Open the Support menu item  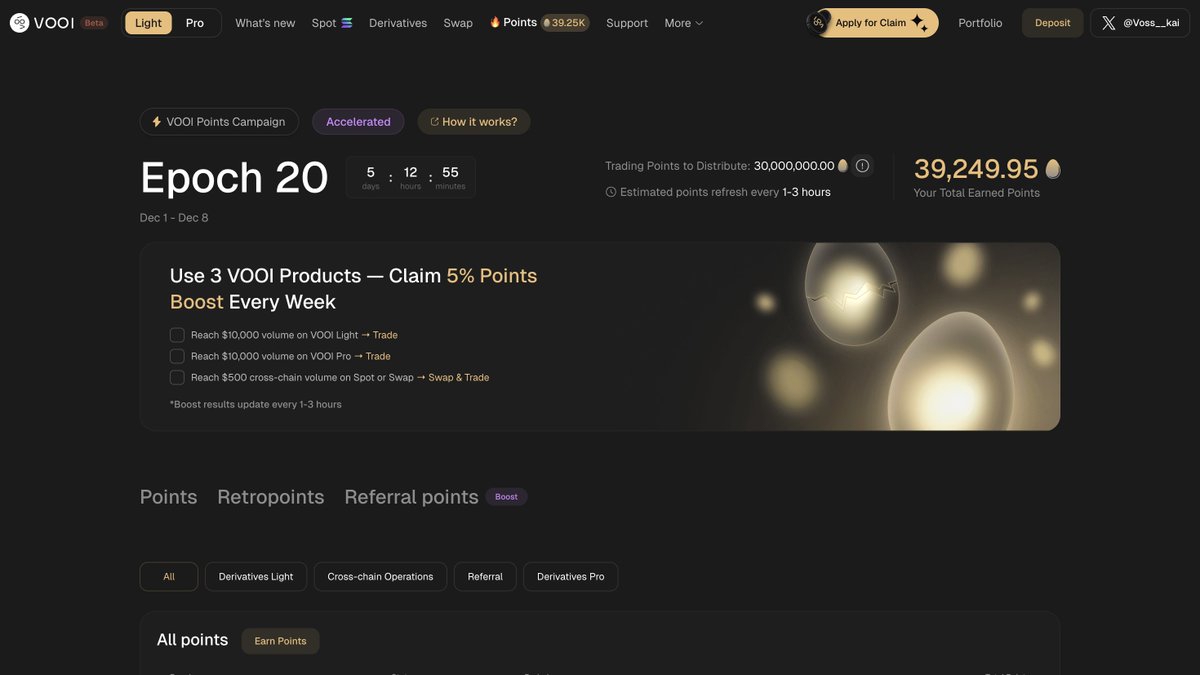627,23
